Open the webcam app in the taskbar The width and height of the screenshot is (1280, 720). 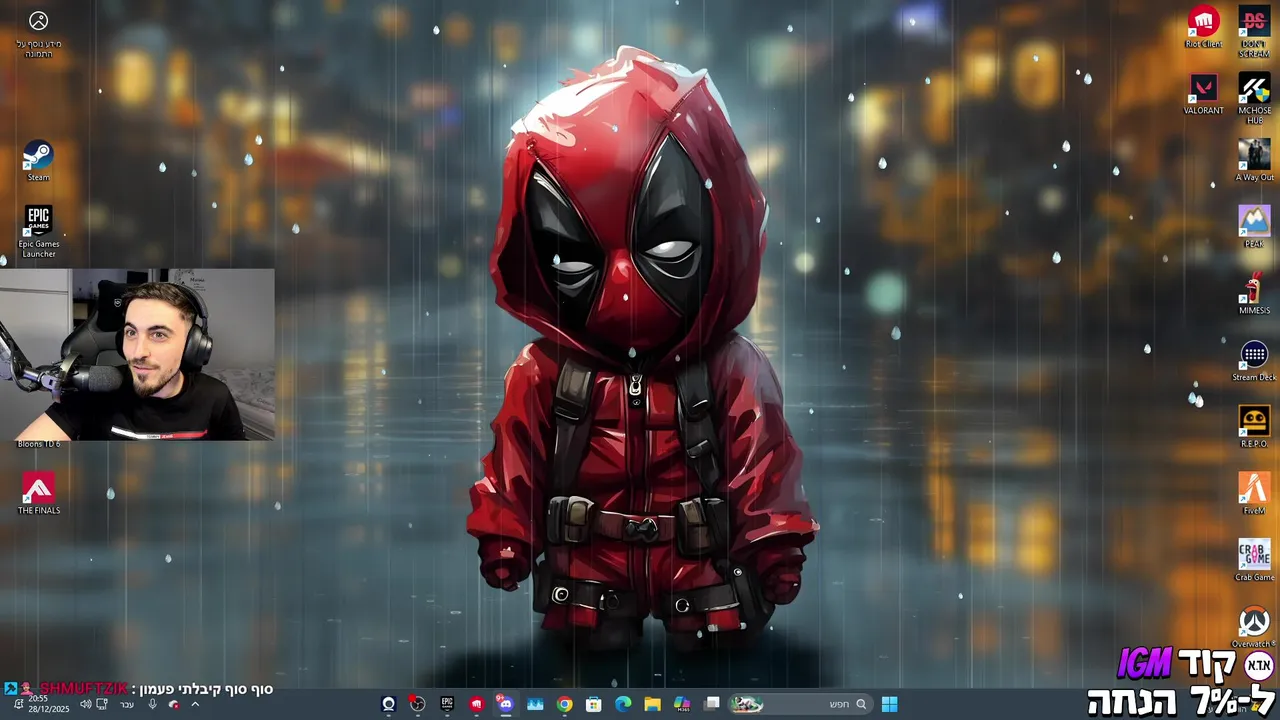click(389, 704)
